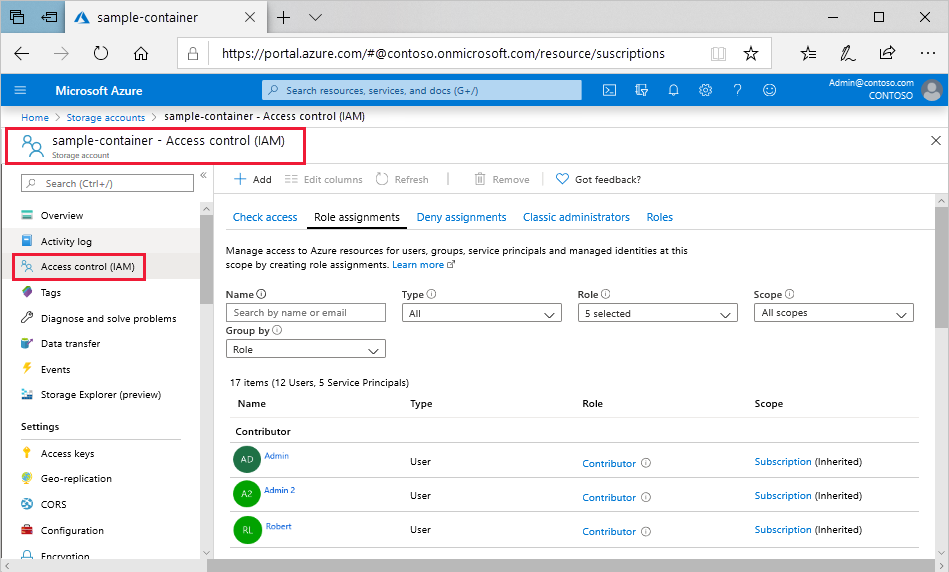Open browser more options ellipsis
This screenshot has height=572, width=949.
click(x=927, y=53)
